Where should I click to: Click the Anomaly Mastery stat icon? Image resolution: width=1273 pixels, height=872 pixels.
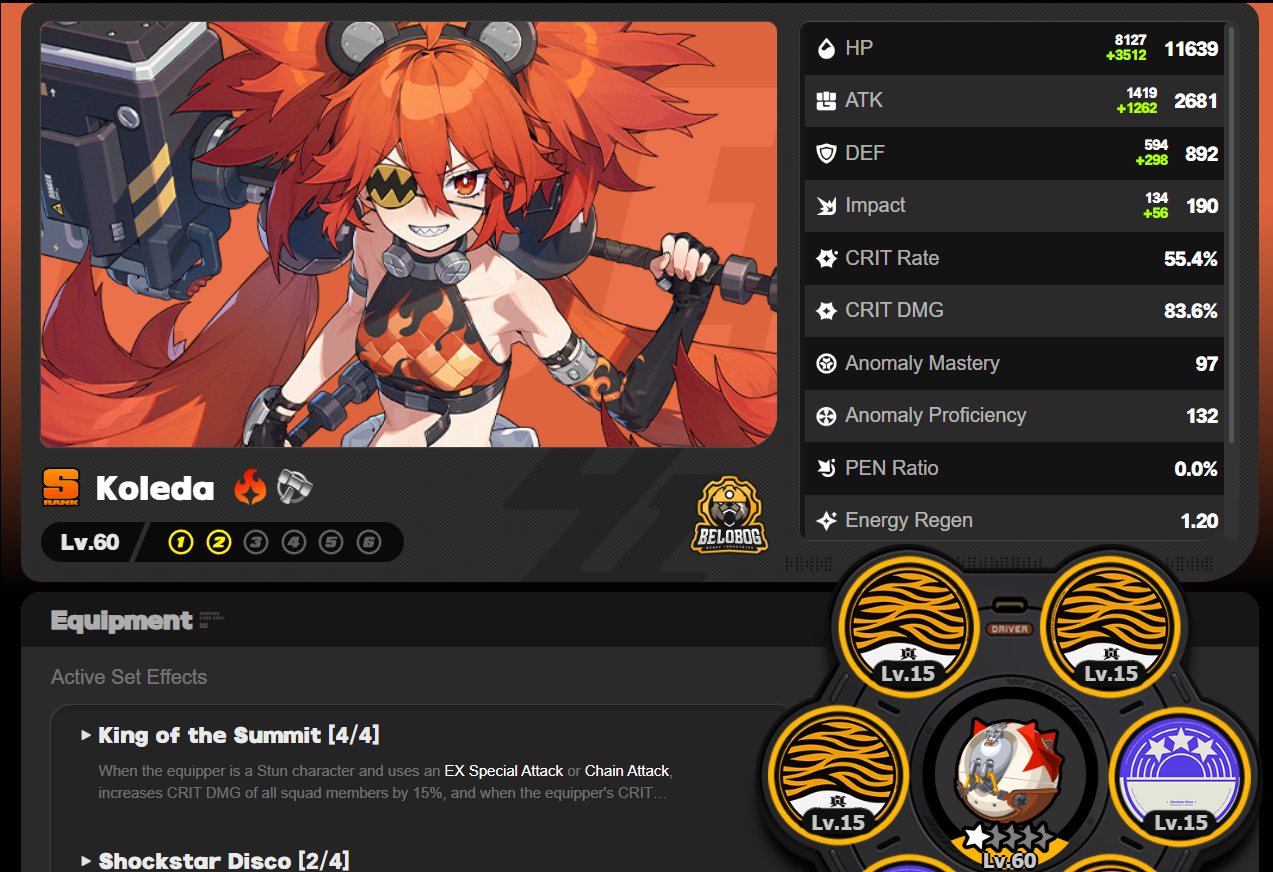point(826,363)
